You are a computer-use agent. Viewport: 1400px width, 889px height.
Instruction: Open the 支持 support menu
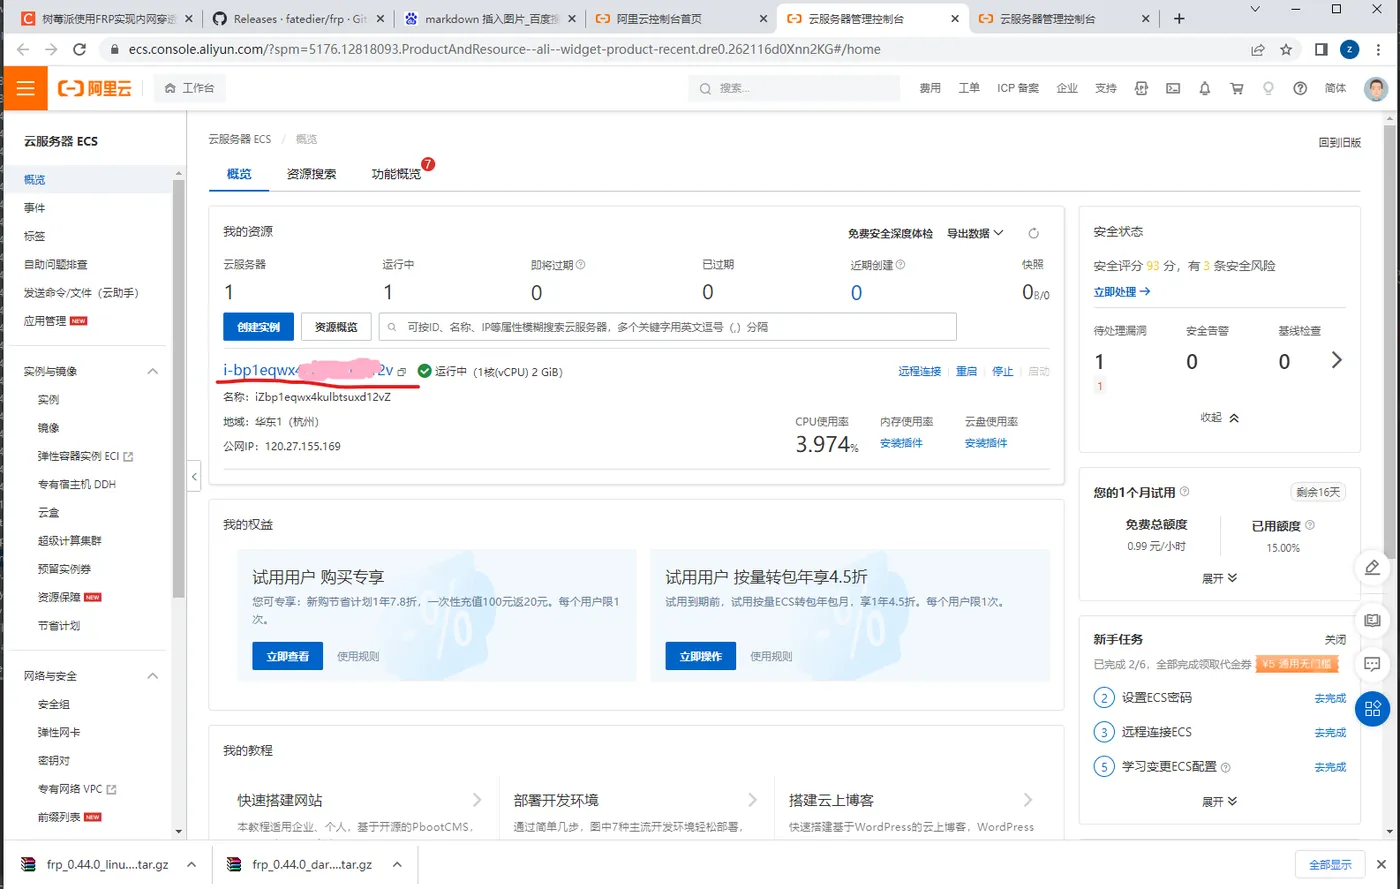pos(1105,88)
